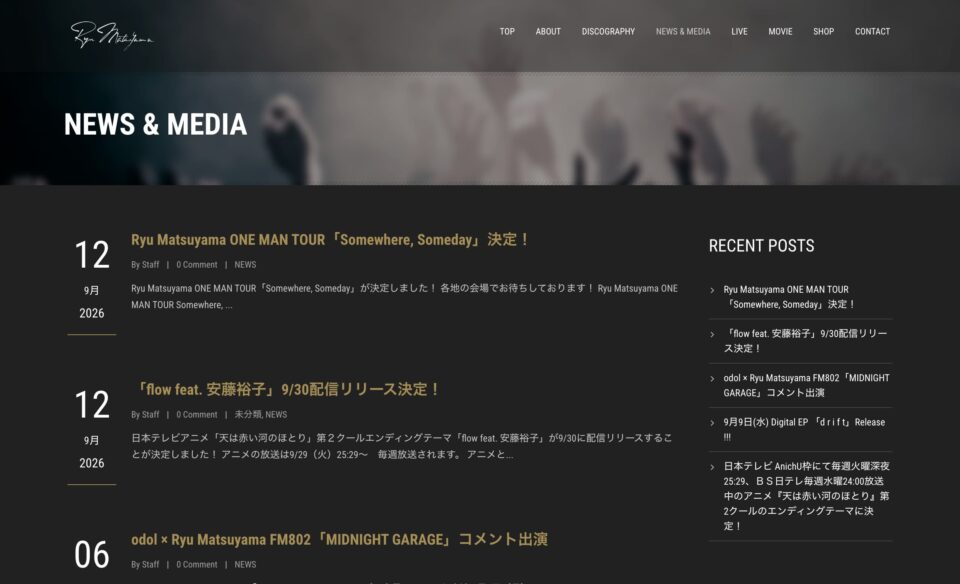Image resolution: width=960 pixels, height=584 pixels.
Task: Open recent post ONE MAN TOUR「Somewhere, Someday」決定！
Action: [789, 297]
